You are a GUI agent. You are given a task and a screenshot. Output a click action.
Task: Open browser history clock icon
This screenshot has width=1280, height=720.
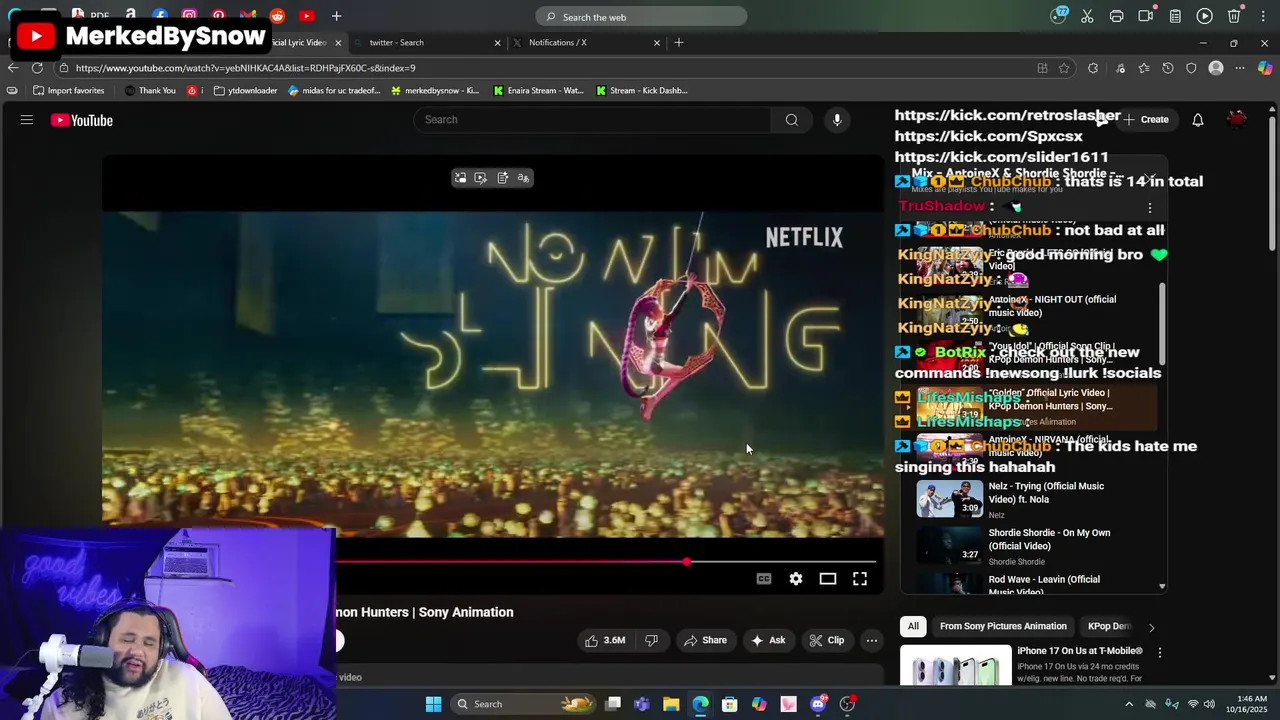tap(1167, 68)
